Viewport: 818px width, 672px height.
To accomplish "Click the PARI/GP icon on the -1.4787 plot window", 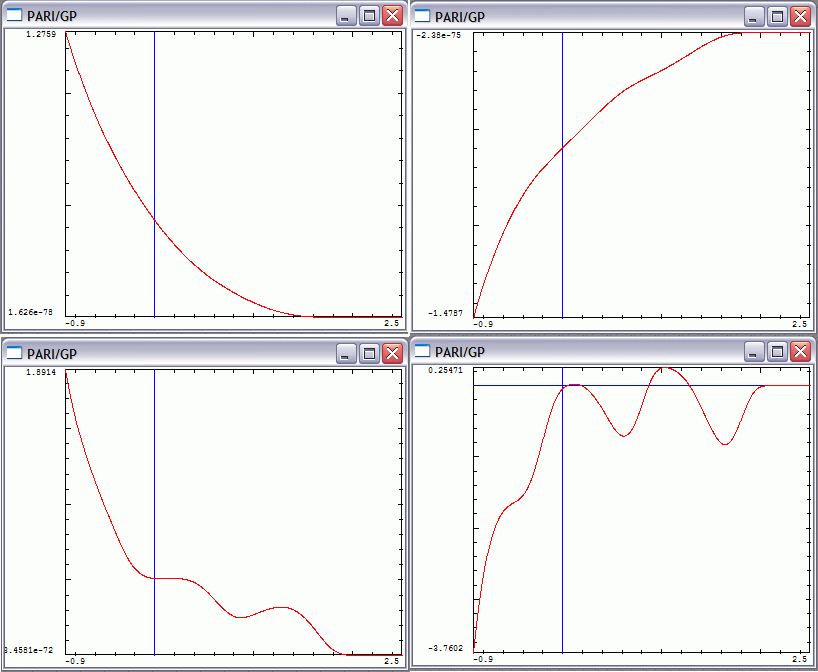I will click(x=422, y=16).
